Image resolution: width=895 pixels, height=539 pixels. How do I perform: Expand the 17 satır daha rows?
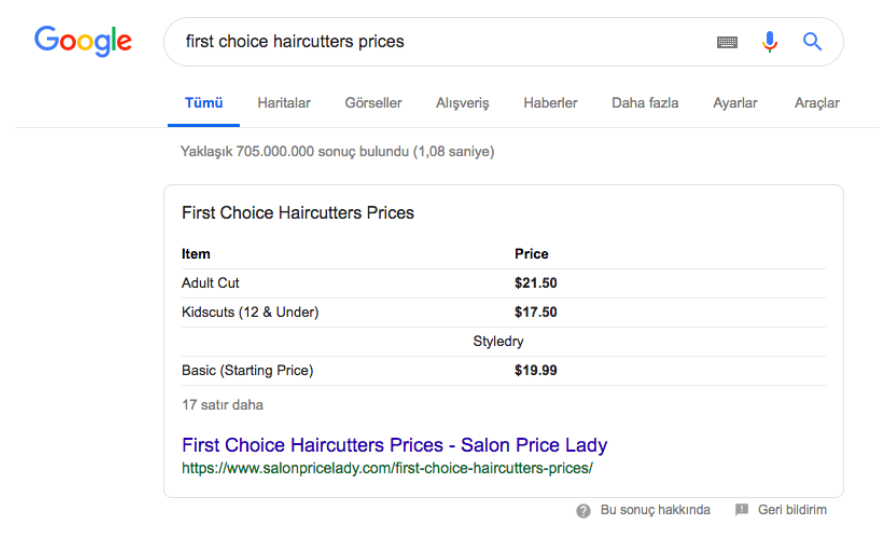click(223, 405)
